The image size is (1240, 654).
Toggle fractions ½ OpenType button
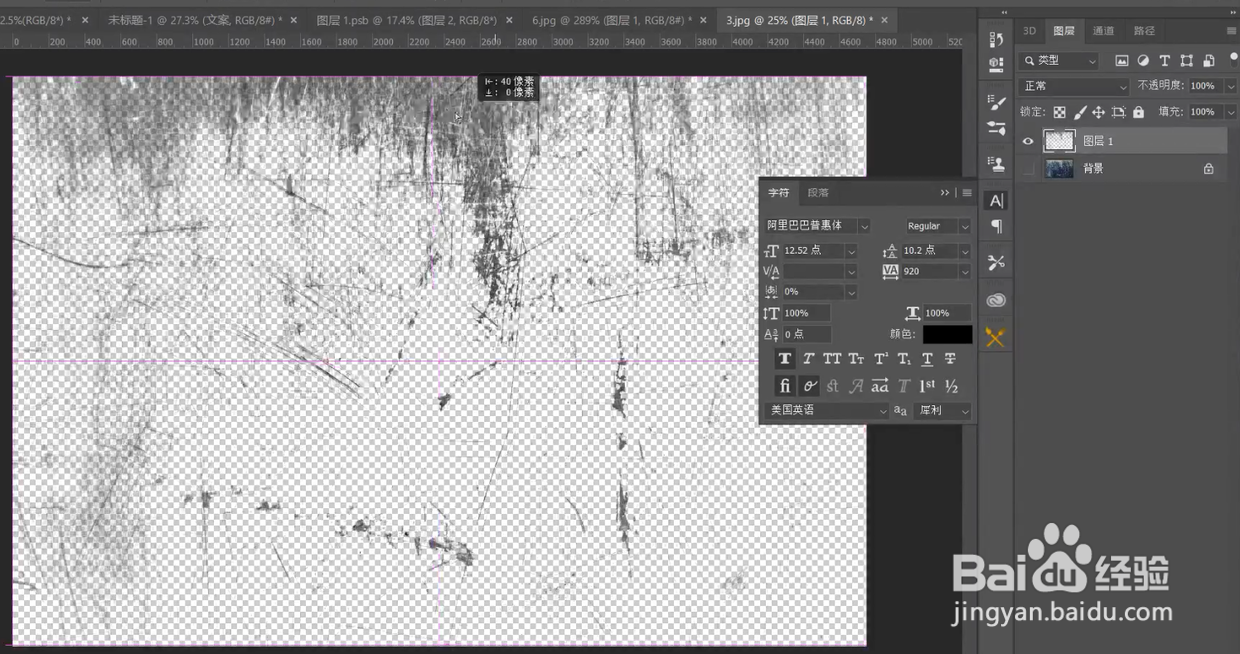[952, 386]
